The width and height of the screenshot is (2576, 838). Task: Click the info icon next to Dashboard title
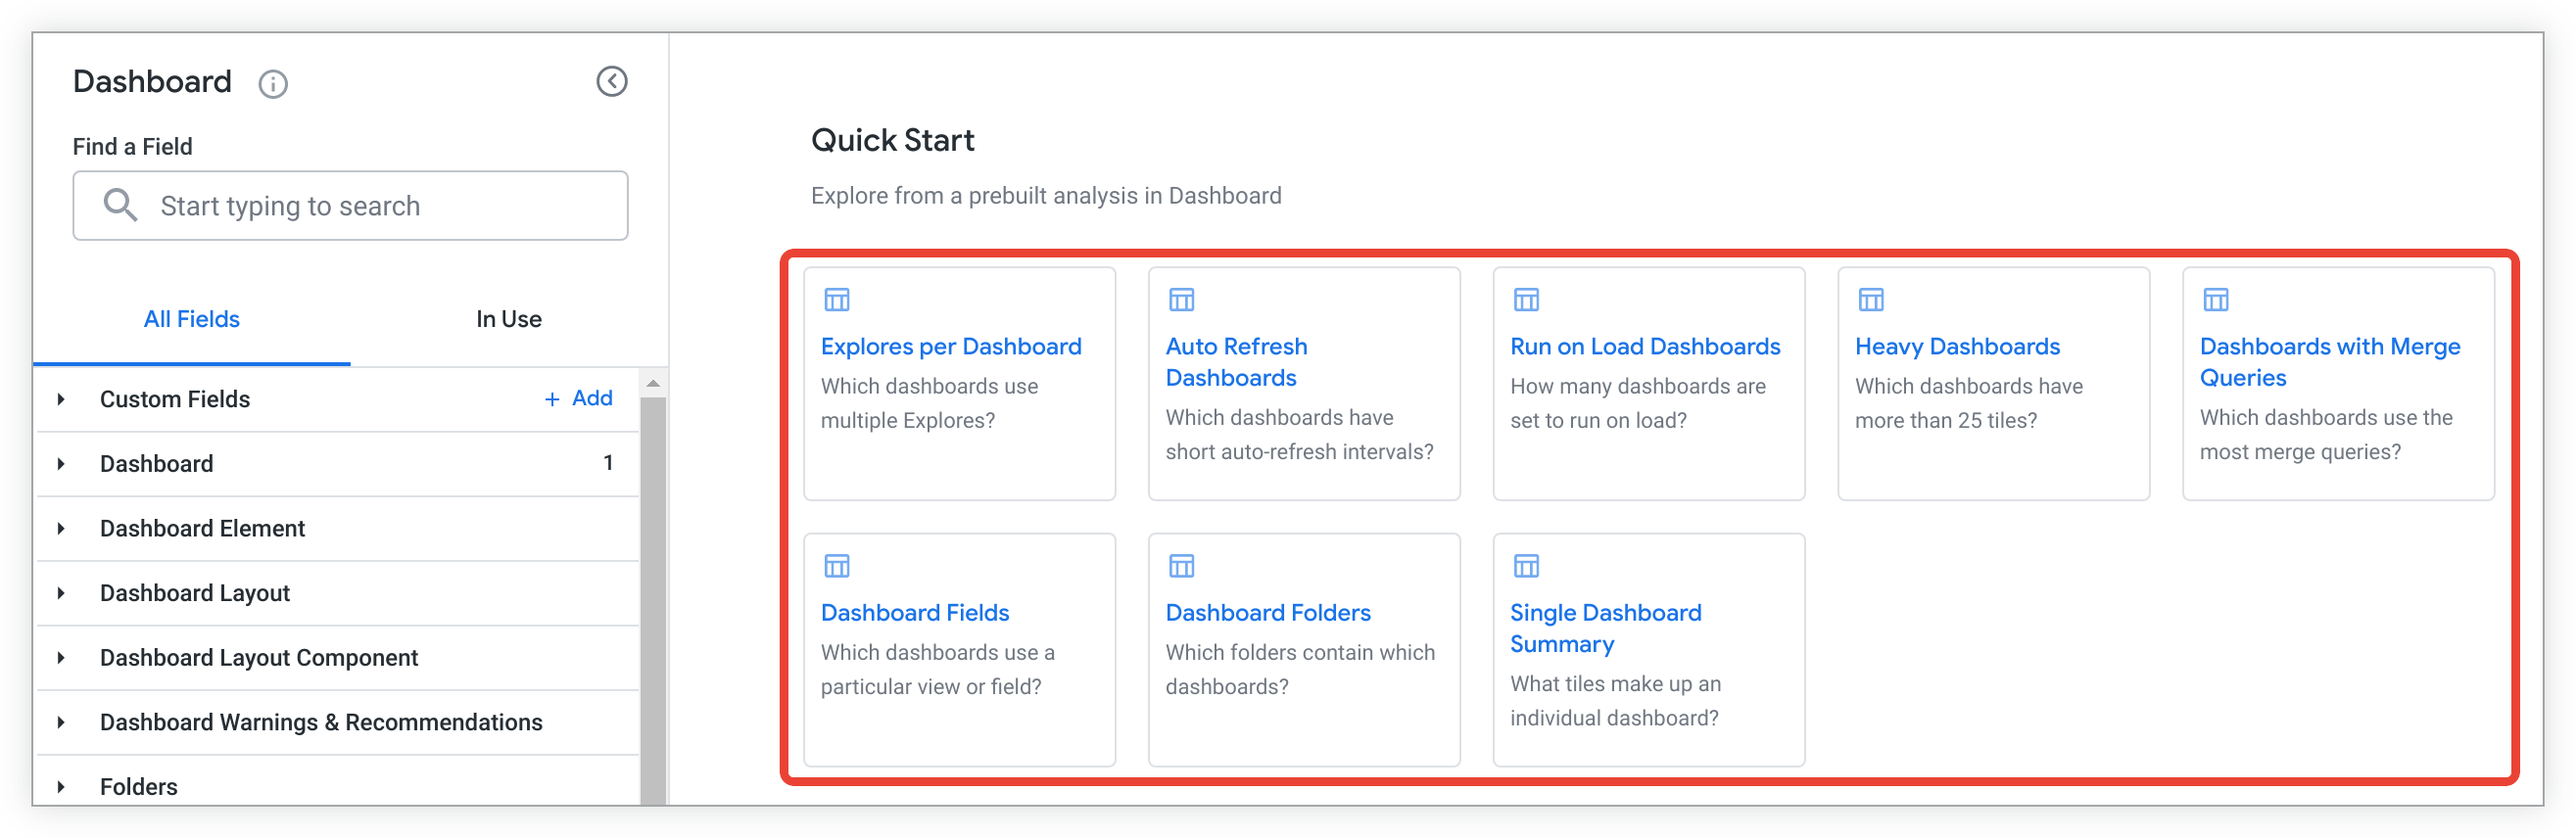click(273, 84)
